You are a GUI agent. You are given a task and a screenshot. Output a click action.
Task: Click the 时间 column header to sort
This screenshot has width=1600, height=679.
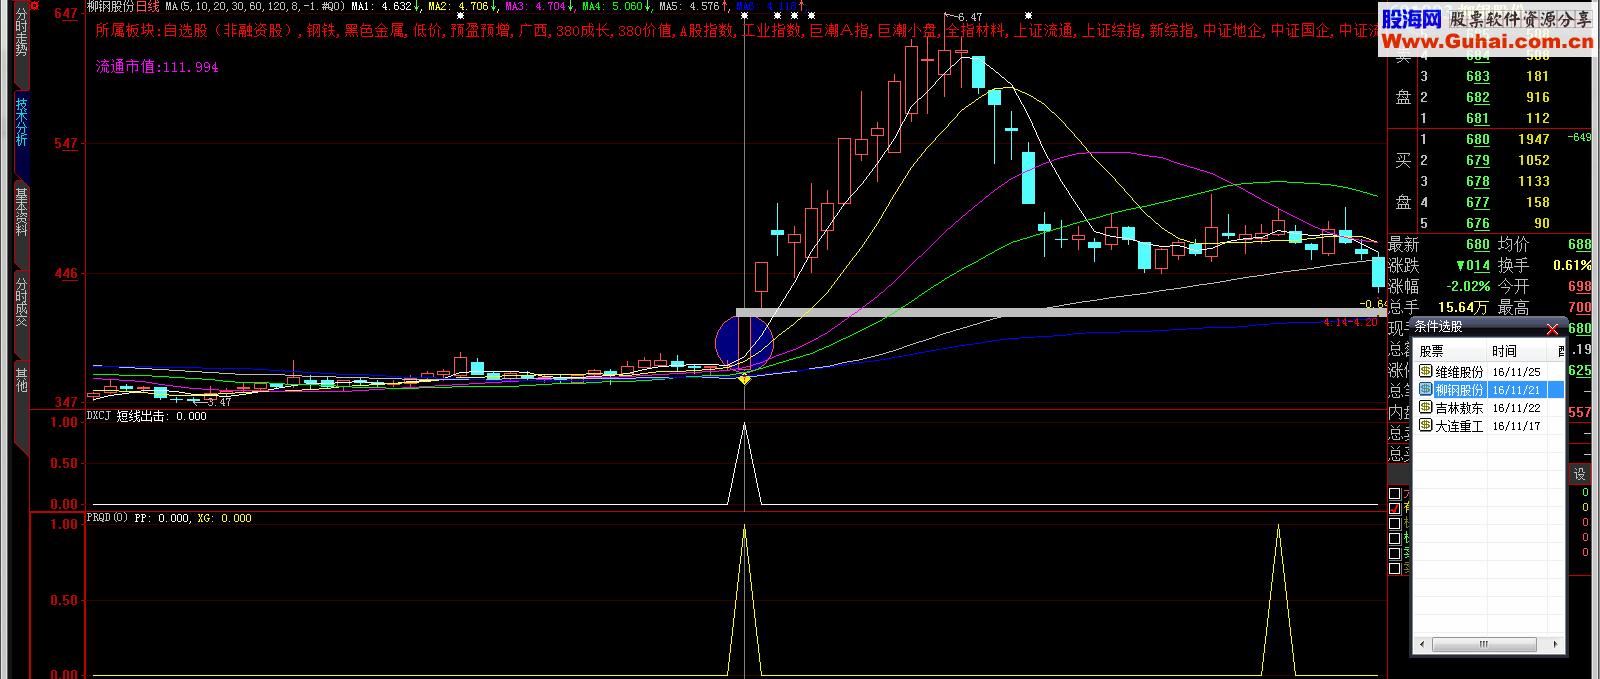pos(1504,351)
